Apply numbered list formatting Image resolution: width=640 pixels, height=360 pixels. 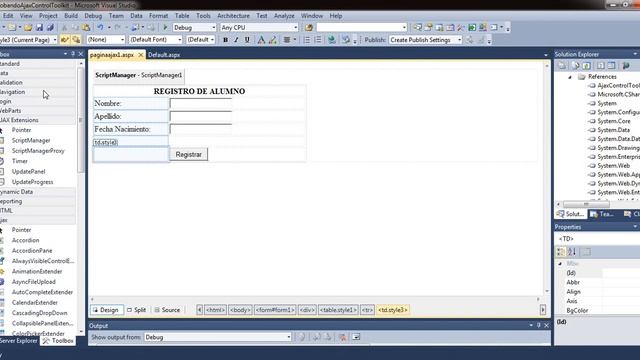point(318,40)
